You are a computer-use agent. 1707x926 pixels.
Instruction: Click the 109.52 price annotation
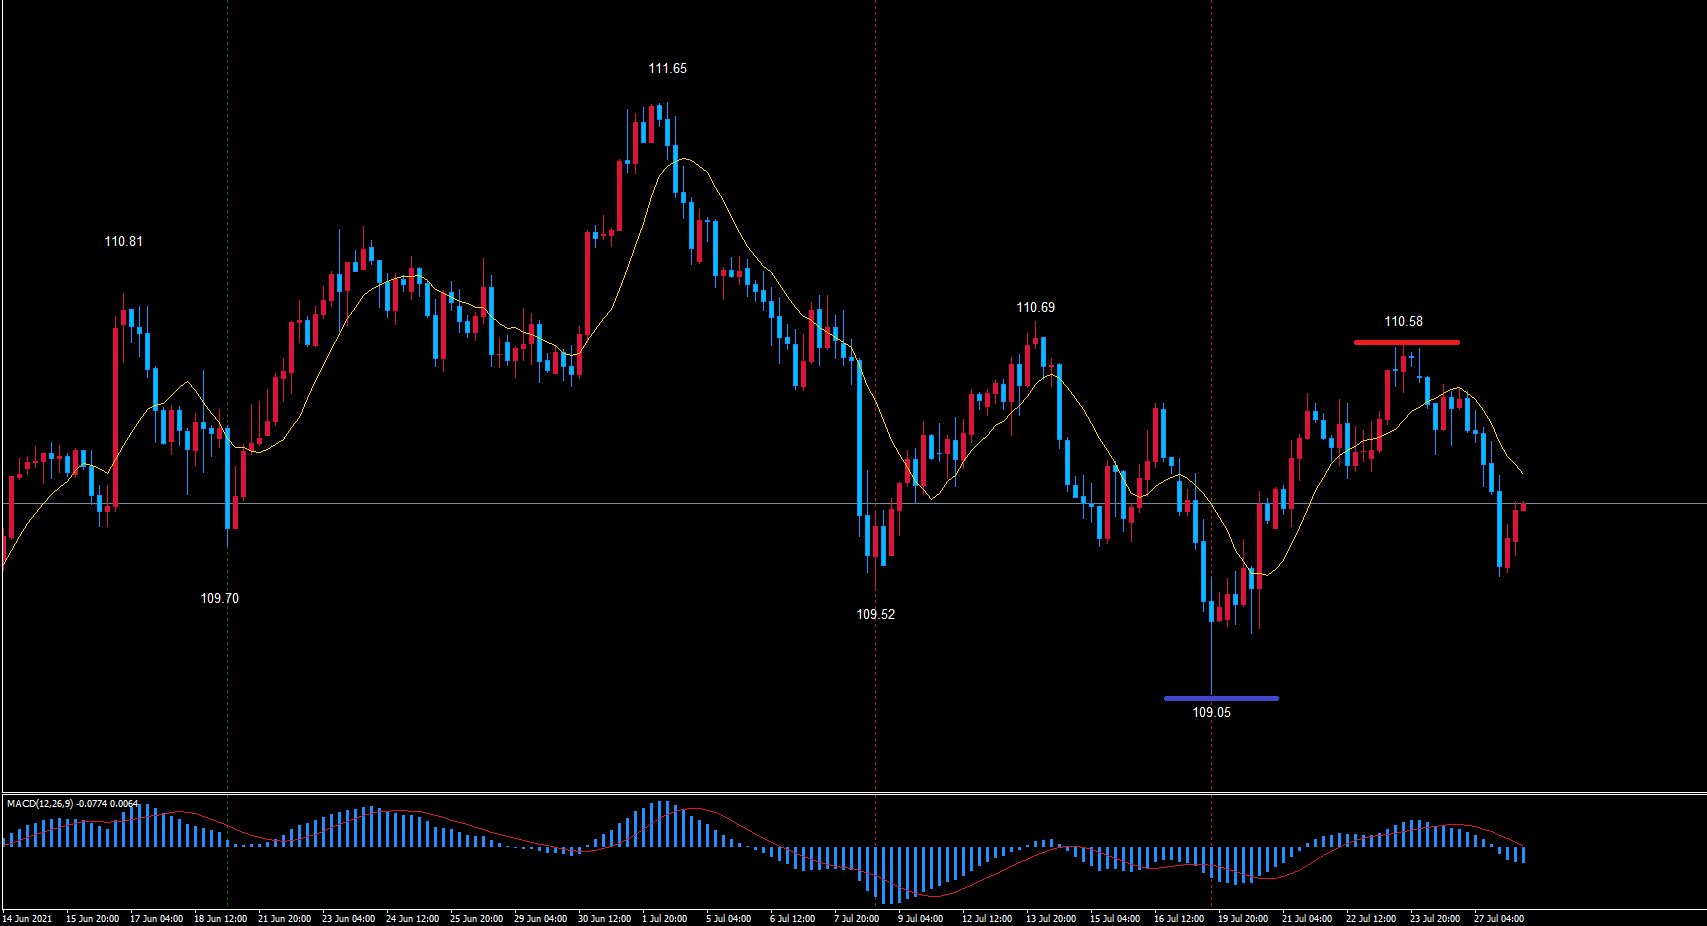tap(875, 615)
